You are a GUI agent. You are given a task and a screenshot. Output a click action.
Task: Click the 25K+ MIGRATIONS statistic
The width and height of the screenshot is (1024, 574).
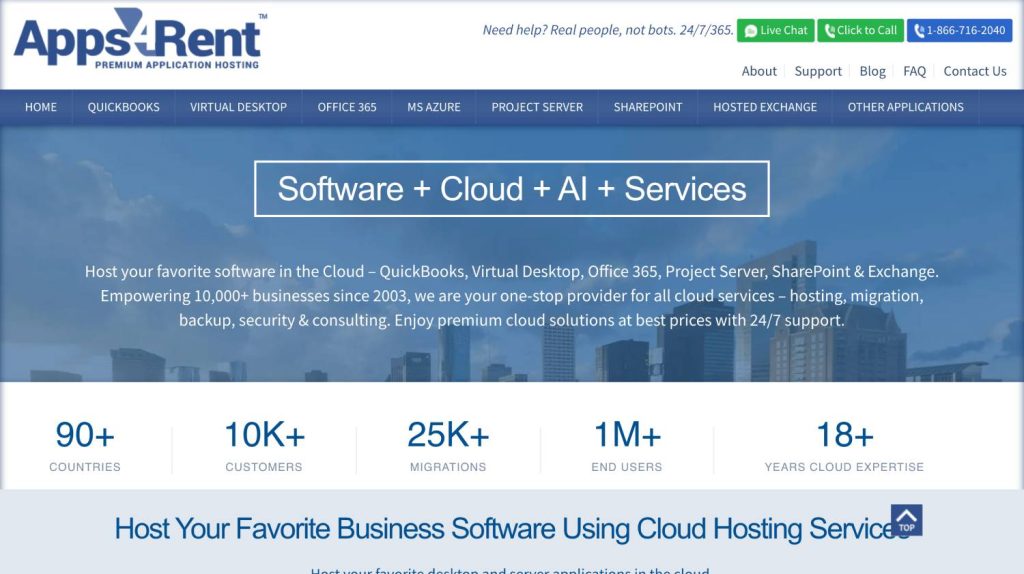(448, 446)
